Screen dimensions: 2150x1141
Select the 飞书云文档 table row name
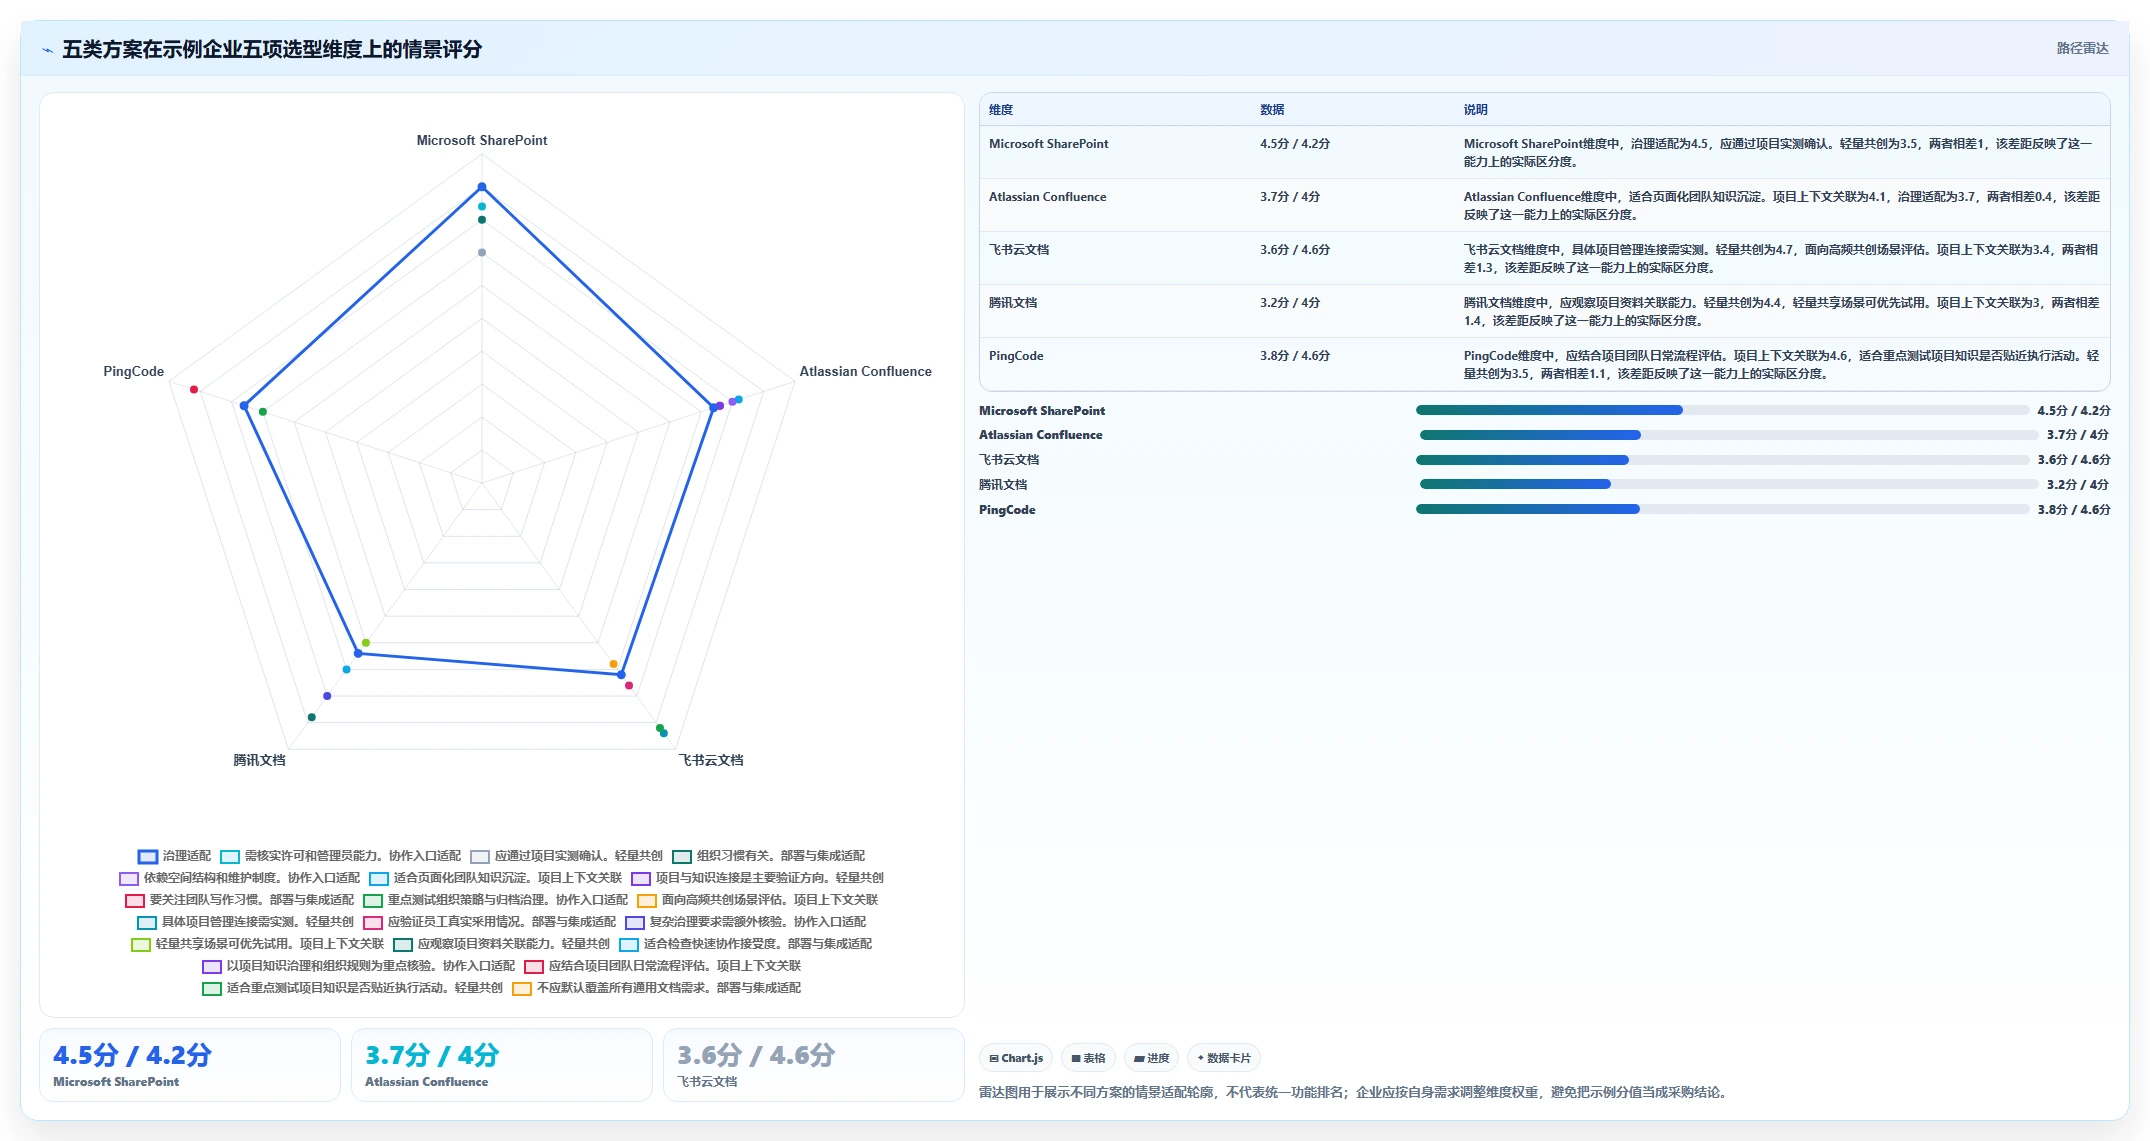click(x=1019, y=250)
